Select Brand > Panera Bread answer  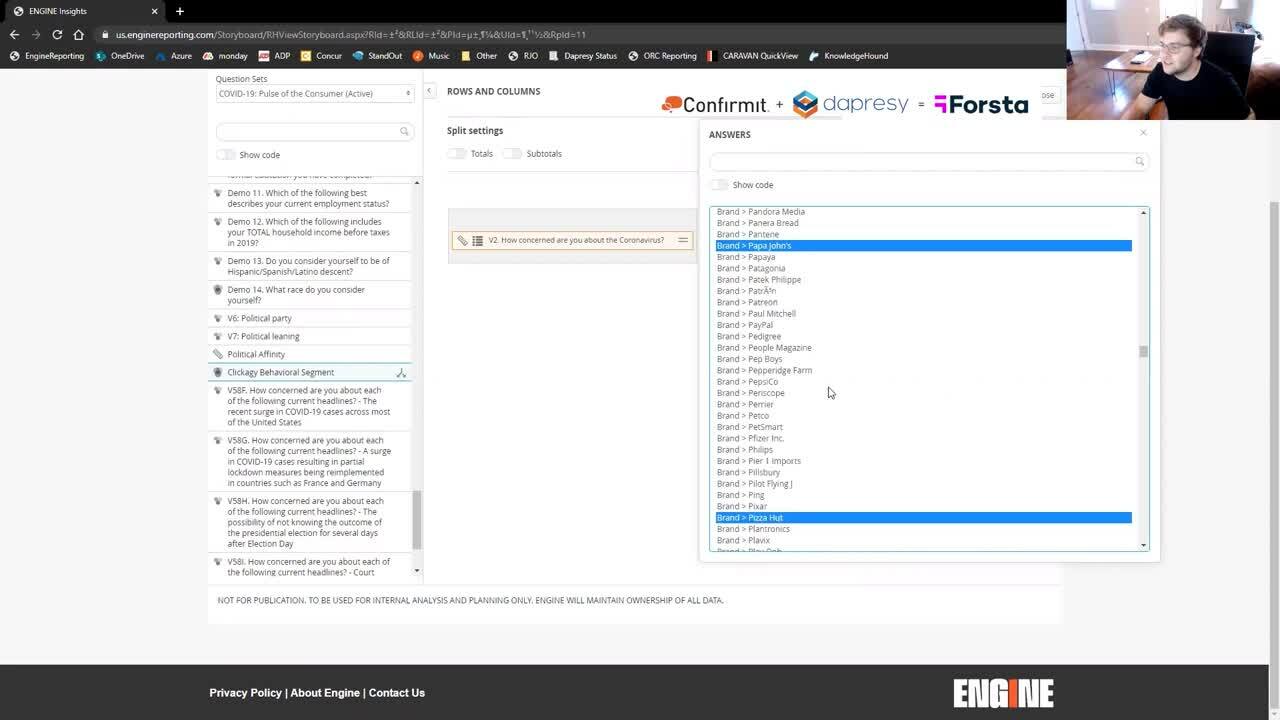[x=924, y=223]
